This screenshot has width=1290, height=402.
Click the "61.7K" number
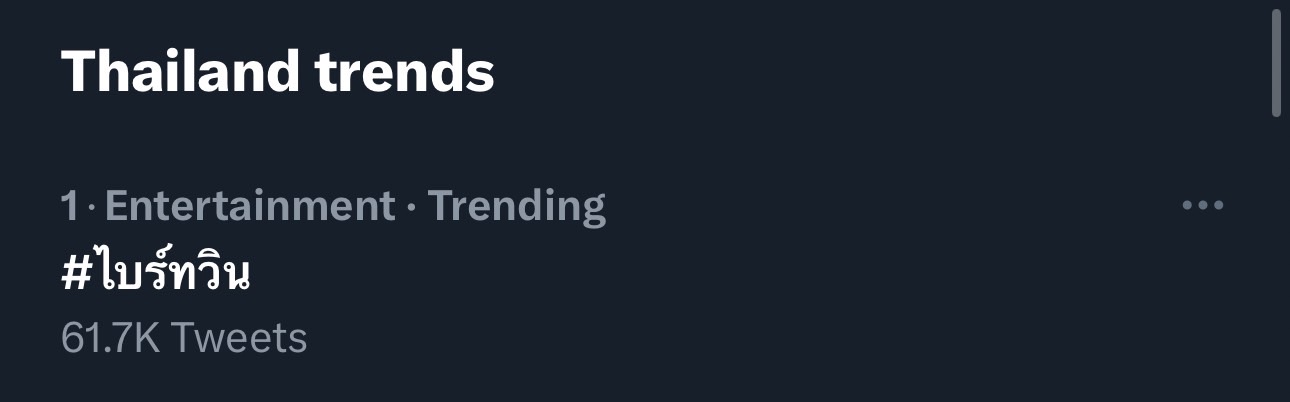coord(110,338)
